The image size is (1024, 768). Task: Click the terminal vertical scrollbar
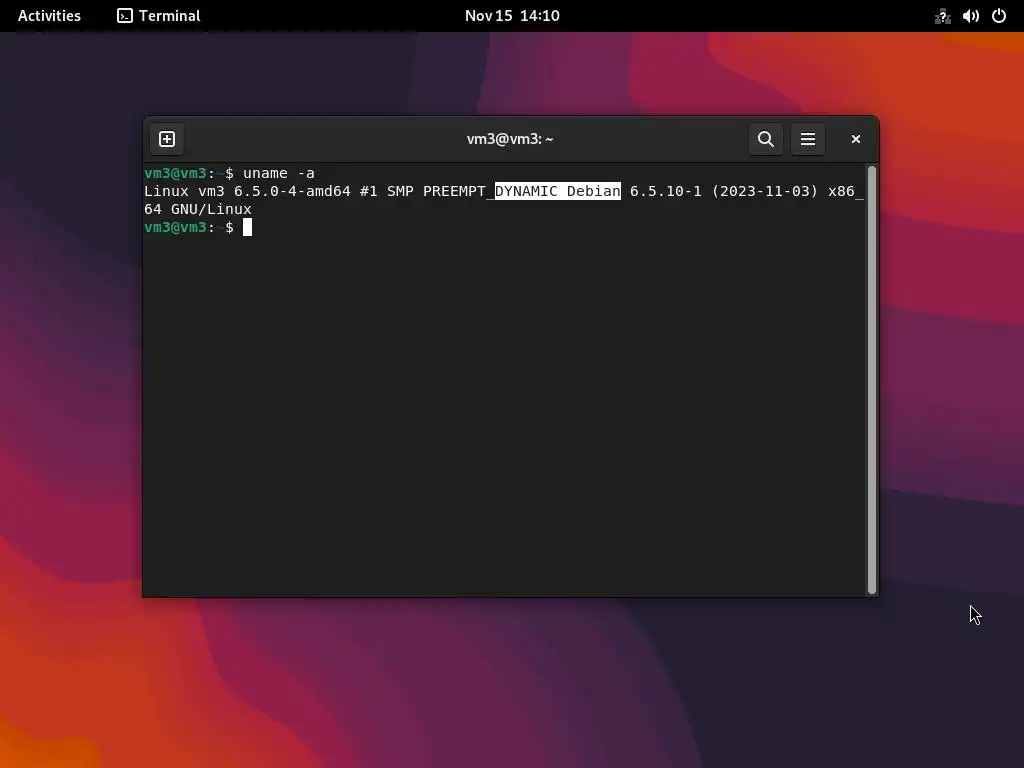tap(871, 379)
